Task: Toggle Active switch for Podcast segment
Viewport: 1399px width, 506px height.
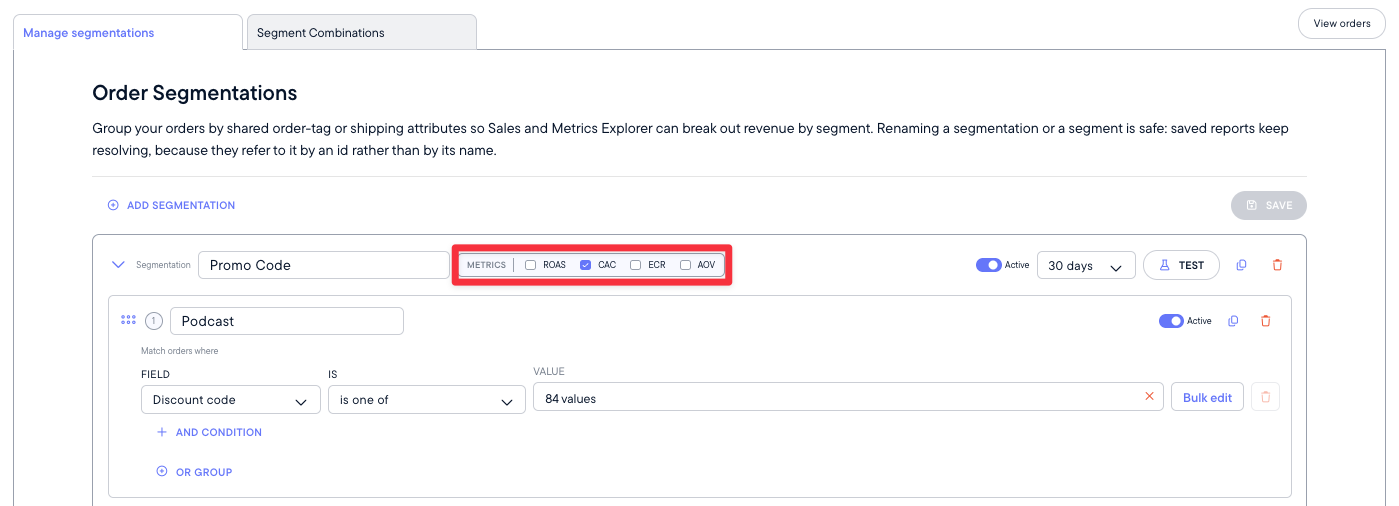Action: point(1171,321)
